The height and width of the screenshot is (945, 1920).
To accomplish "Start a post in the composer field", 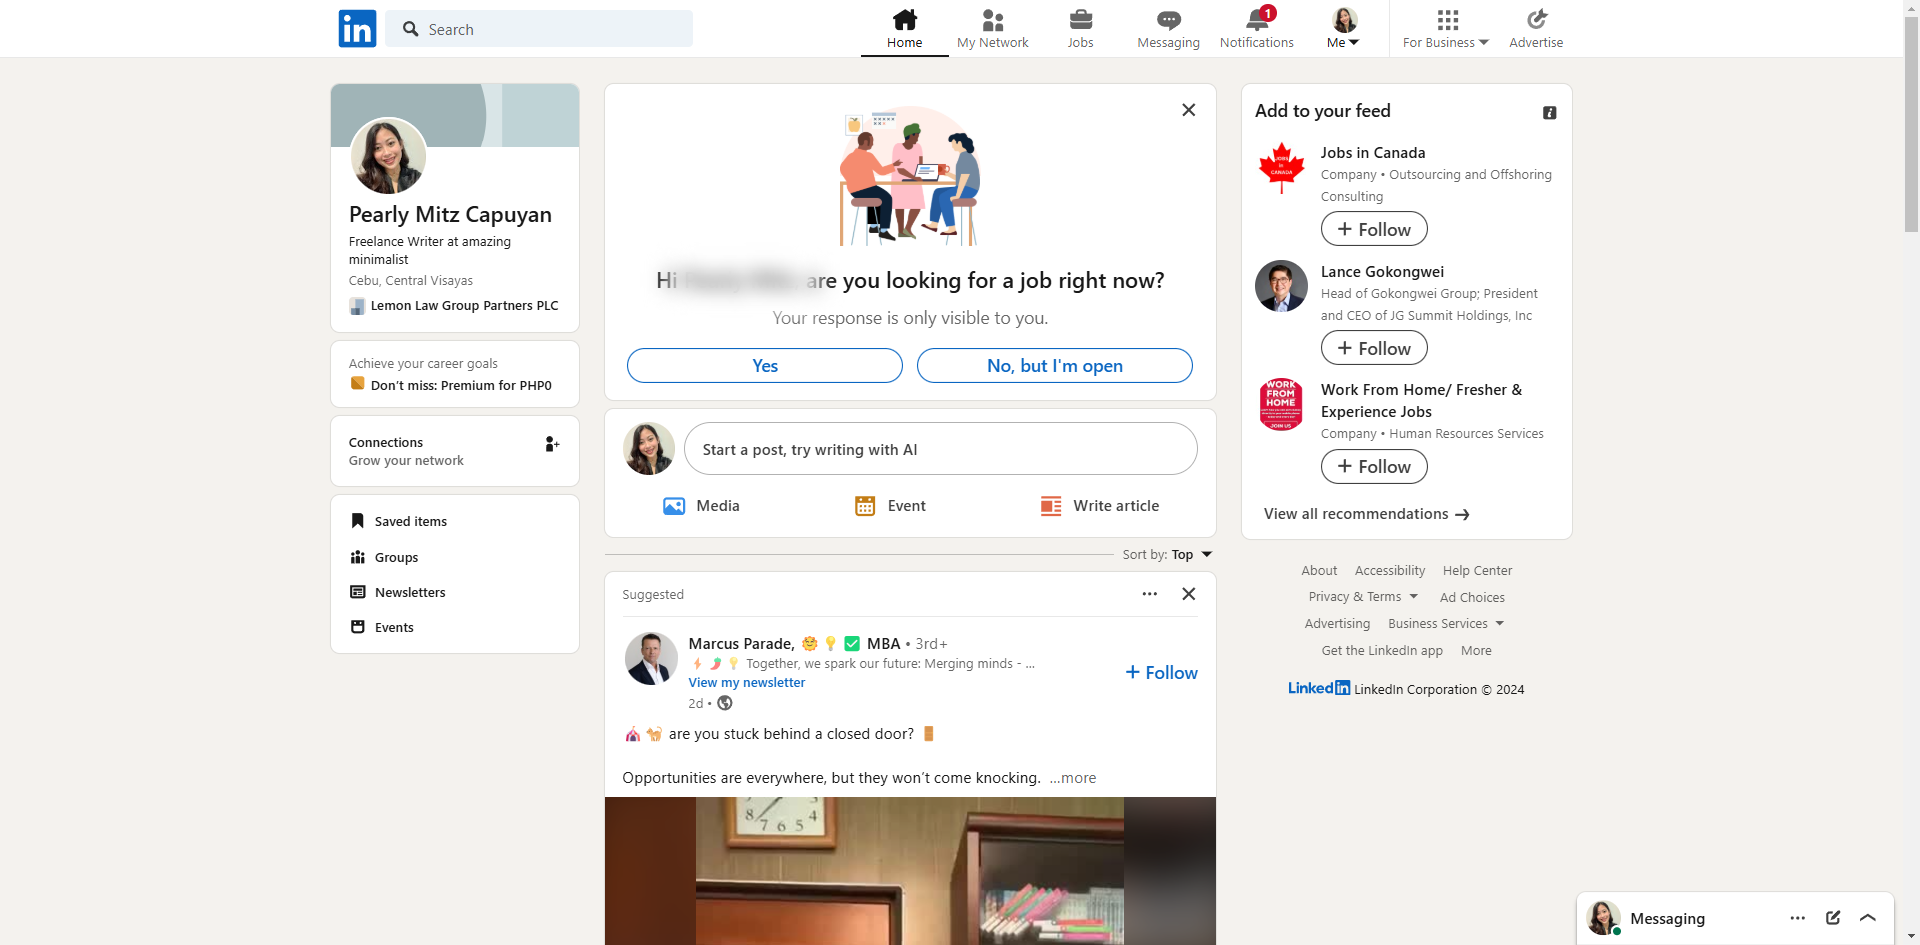I will 941,449.
